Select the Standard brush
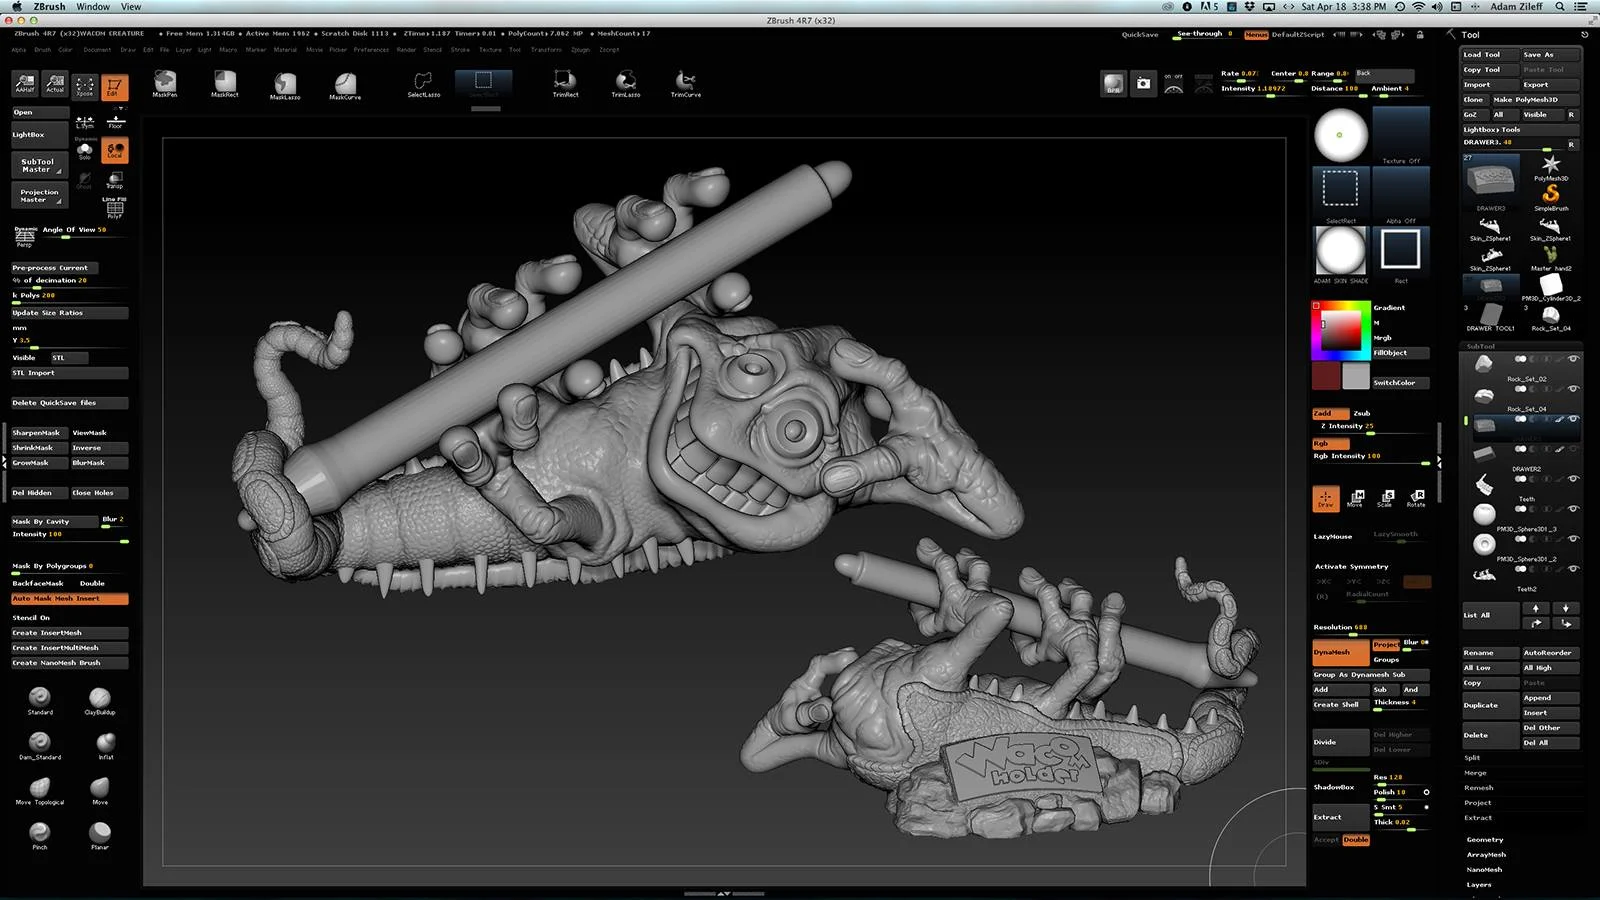The image size is (1600, 900). [x=40, y=700]
